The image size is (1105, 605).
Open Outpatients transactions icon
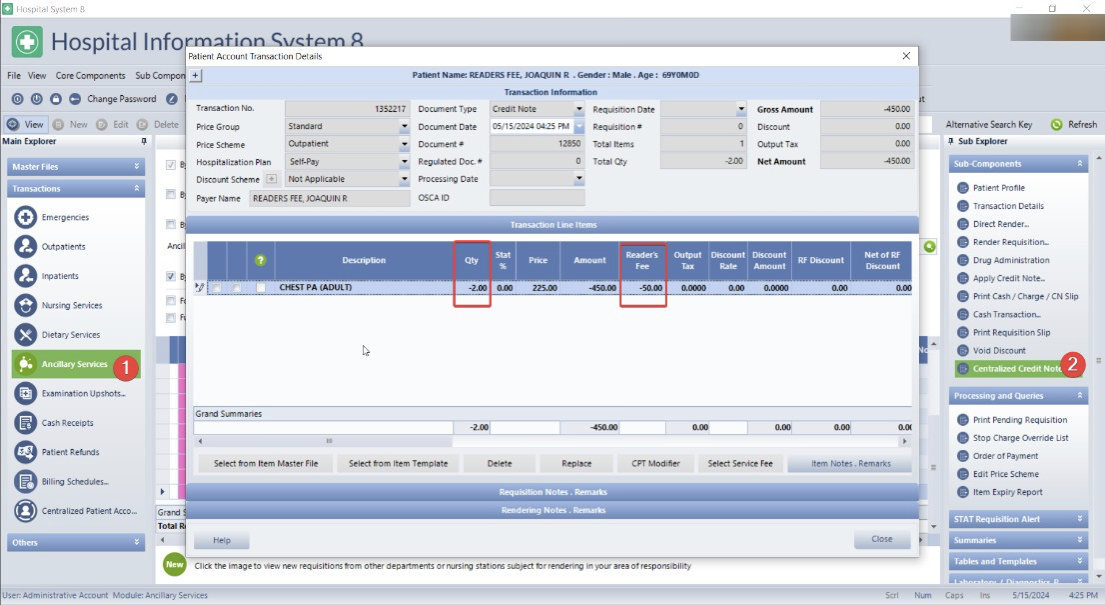click(26, 247)
